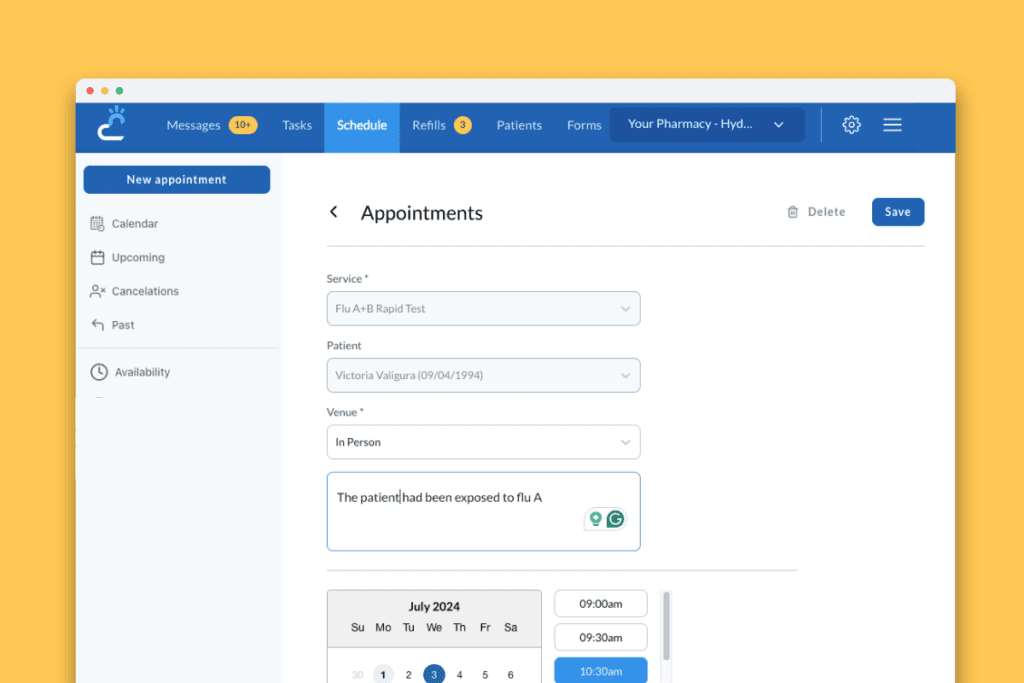The width and height of the screenshot is (1024, 683).
Task: Select July 5 in the calendar
Action: click(485, 675)
